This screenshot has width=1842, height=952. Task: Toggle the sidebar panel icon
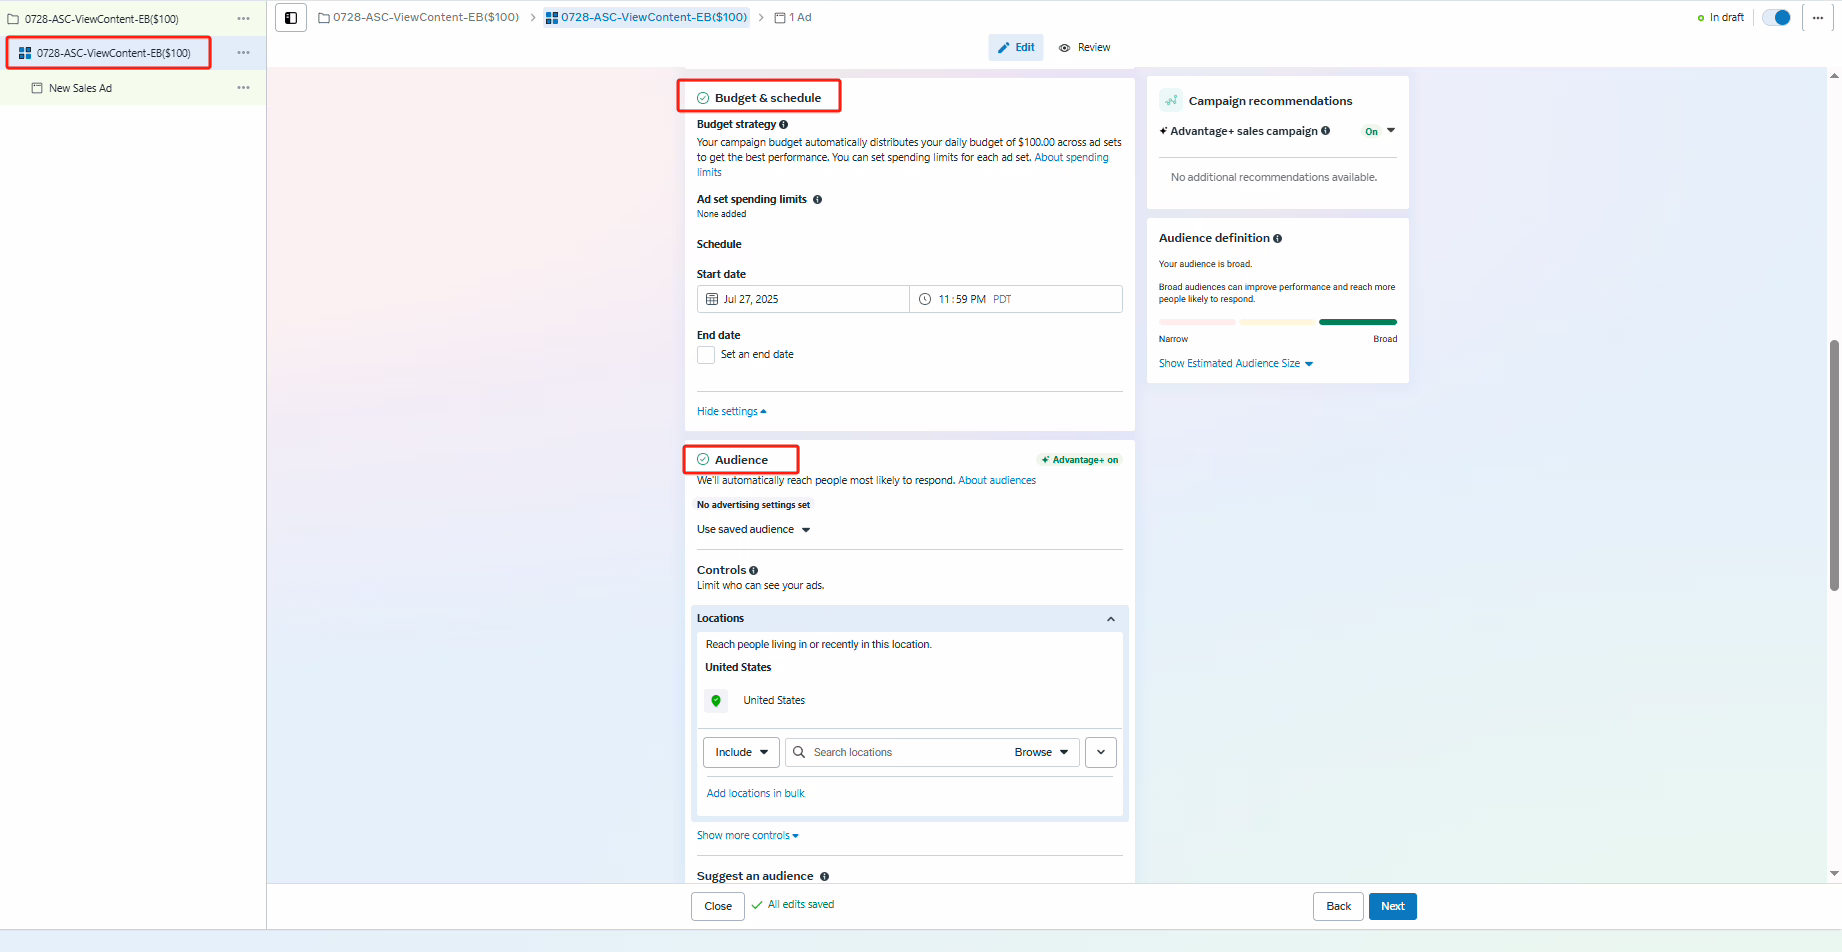pos(291,17)
